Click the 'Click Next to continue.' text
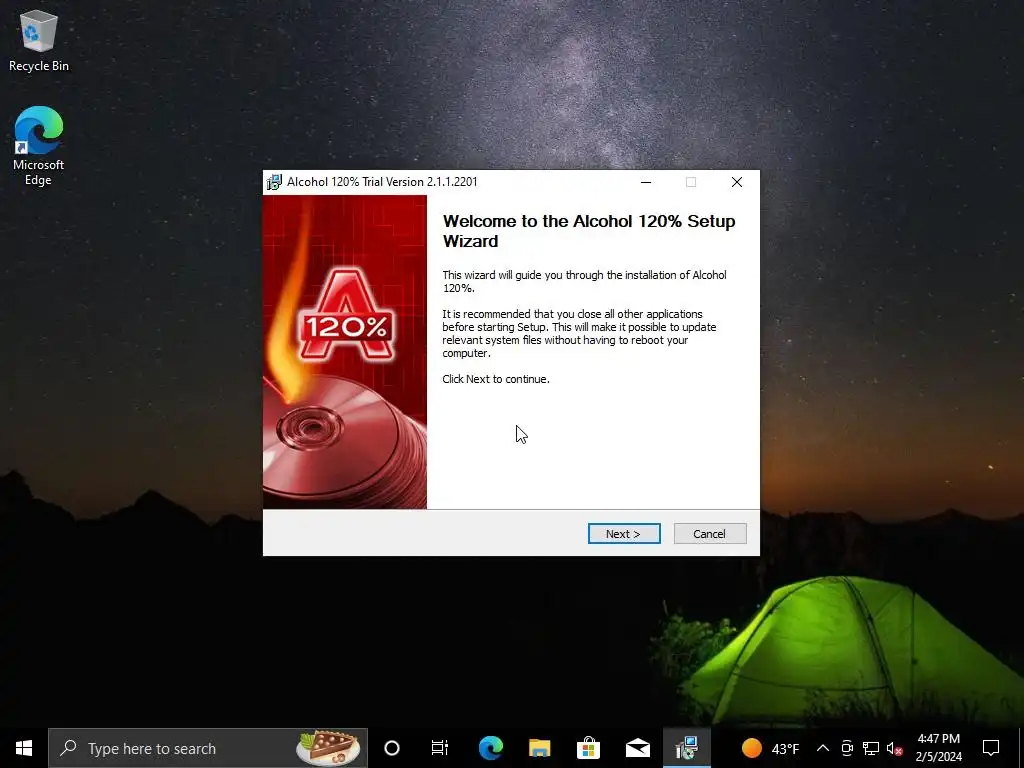1024x768 pixels. tap(496, 379)
